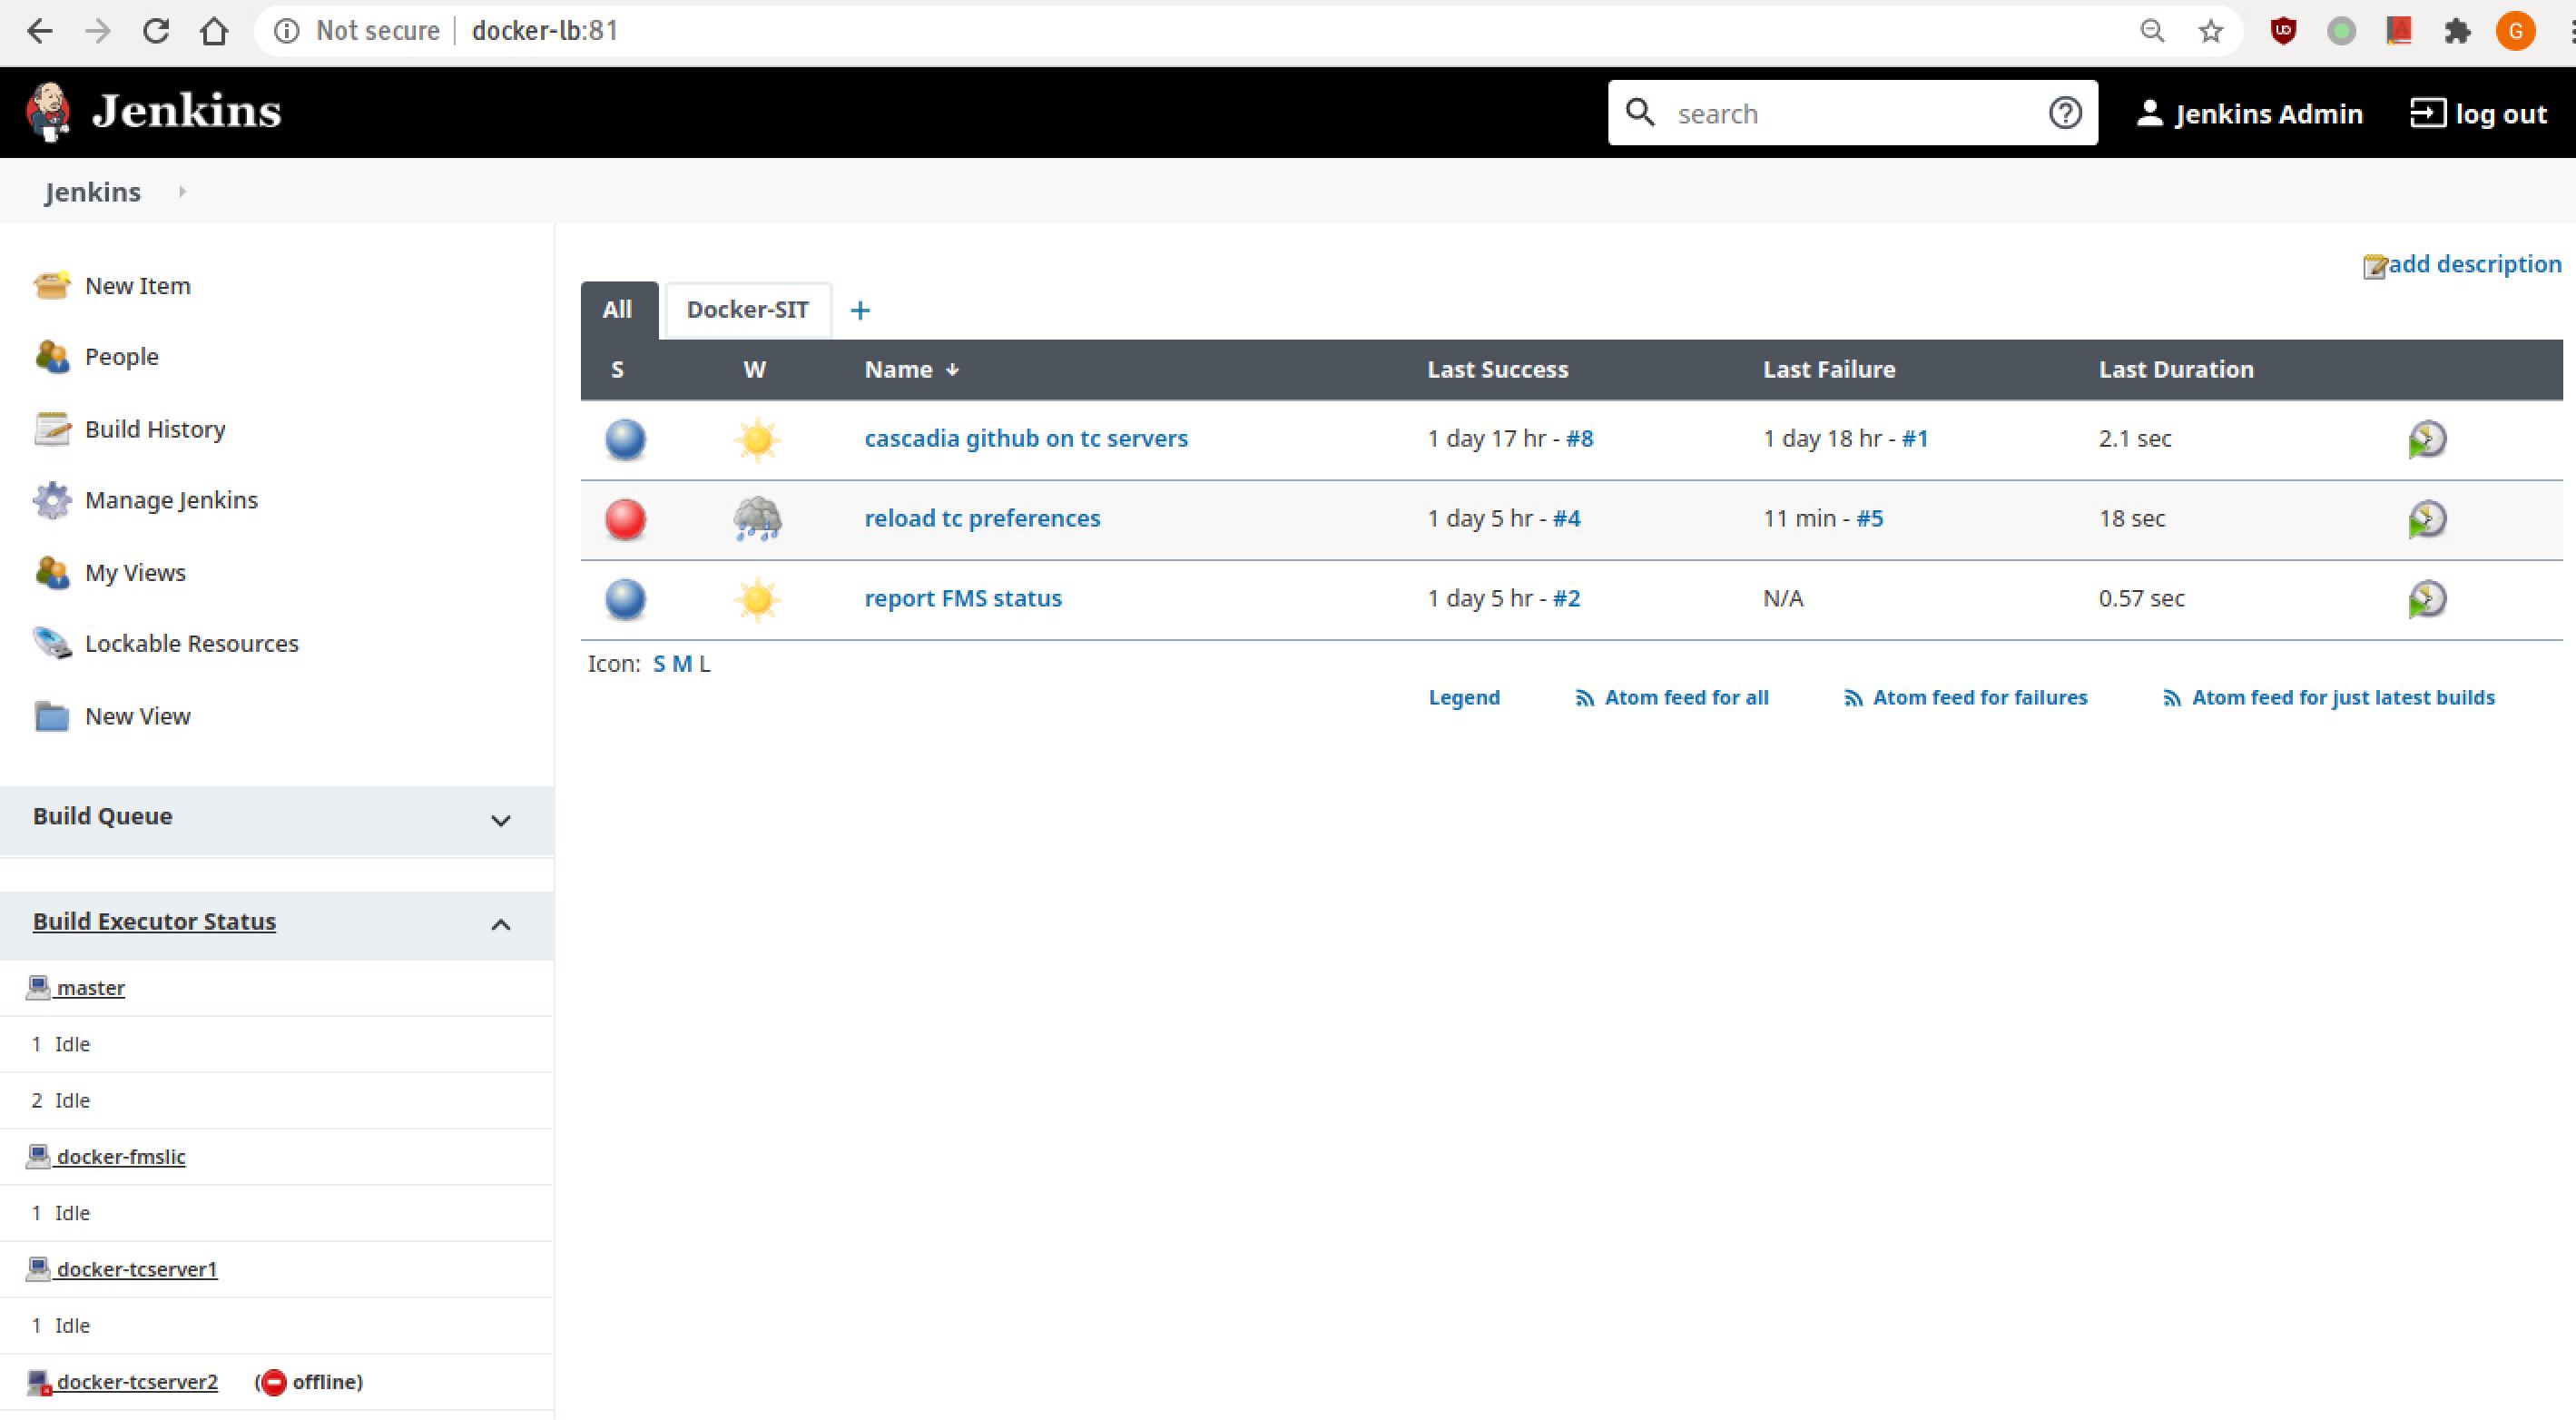Click the My Views icon

point(52,573)
